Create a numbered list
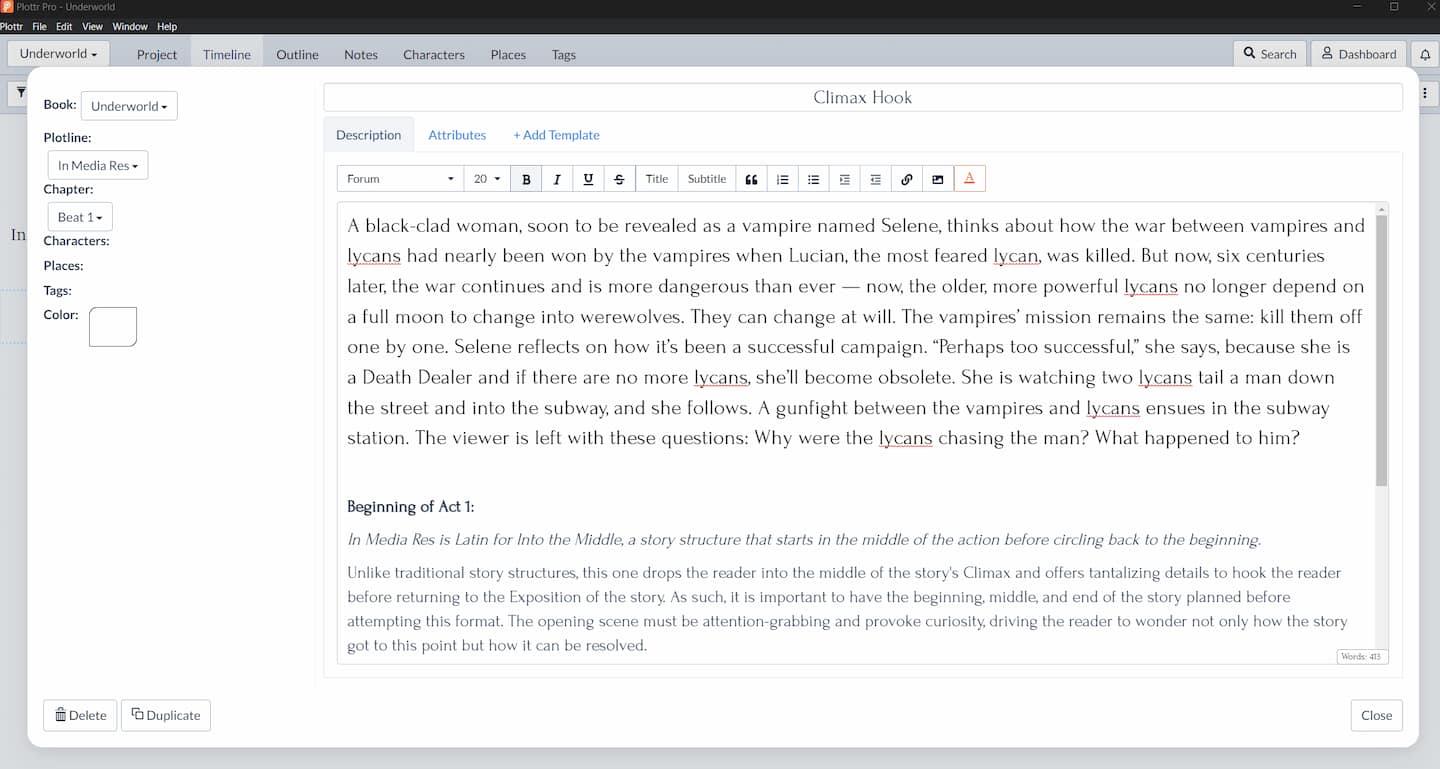This screenshot has height=769, width=1440. coord(783,178)
